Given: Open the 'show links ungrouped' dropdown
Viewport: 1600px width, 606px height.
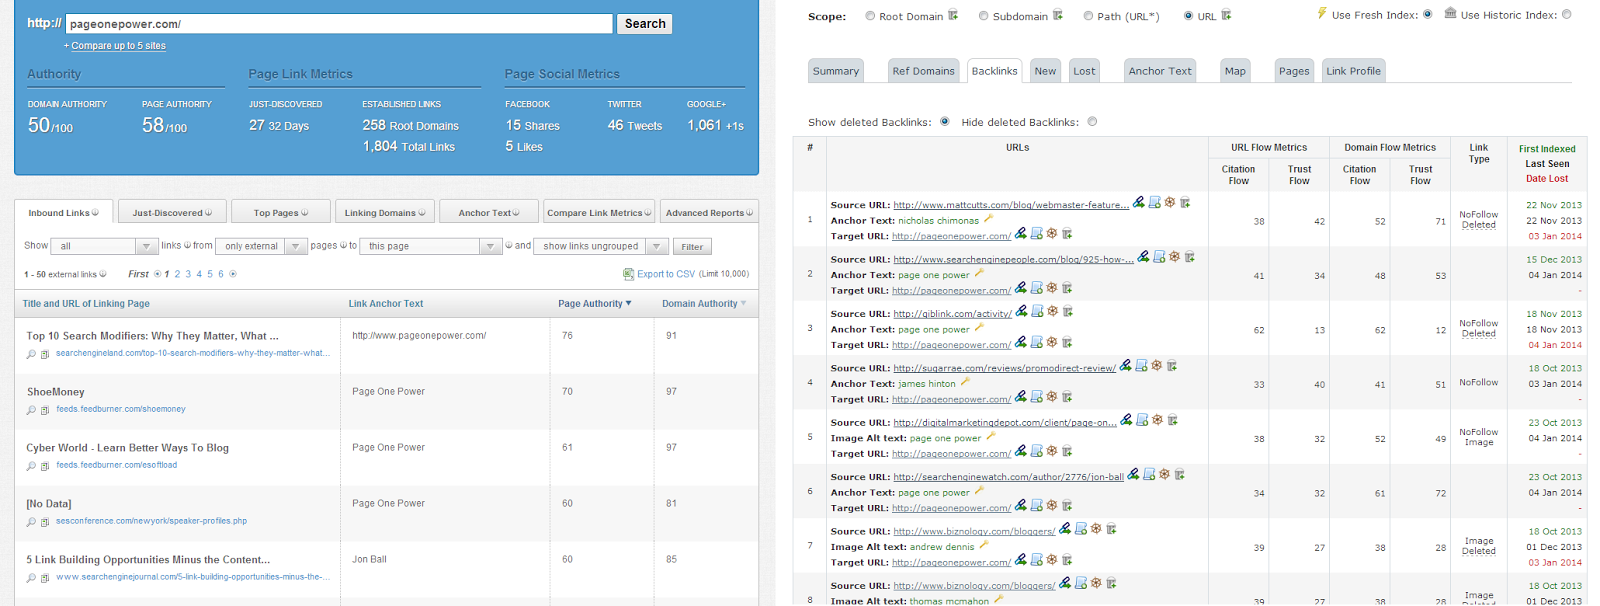Looking at the screenshot, I should (x=601, y=246).
